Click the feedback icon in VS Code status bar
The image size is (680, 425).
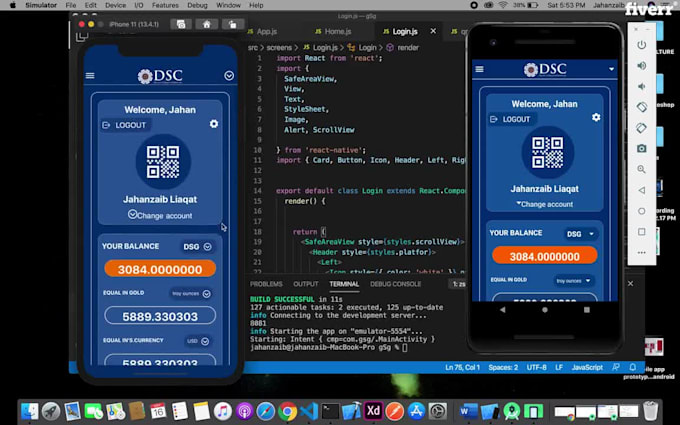[616, 367]
